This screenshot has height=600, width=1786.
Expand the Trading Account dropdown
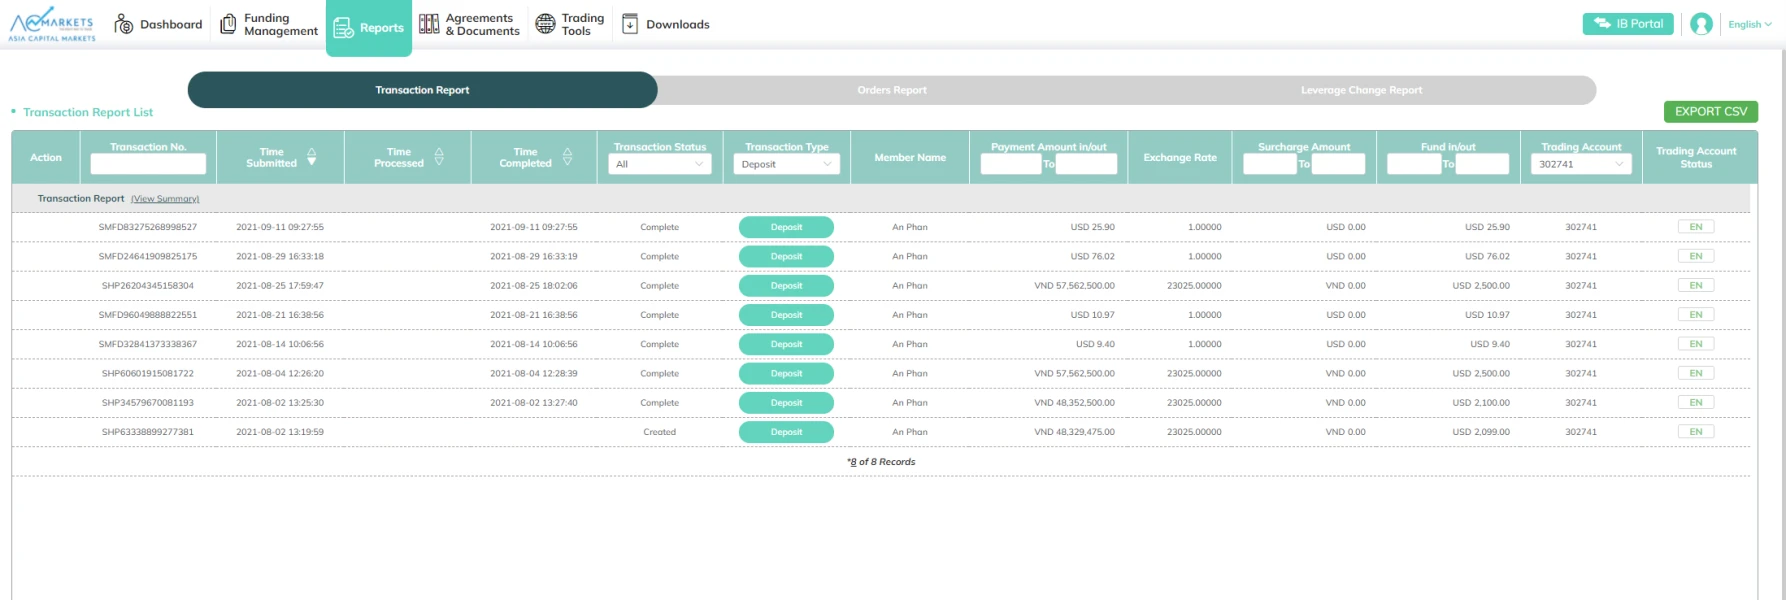1580,164
